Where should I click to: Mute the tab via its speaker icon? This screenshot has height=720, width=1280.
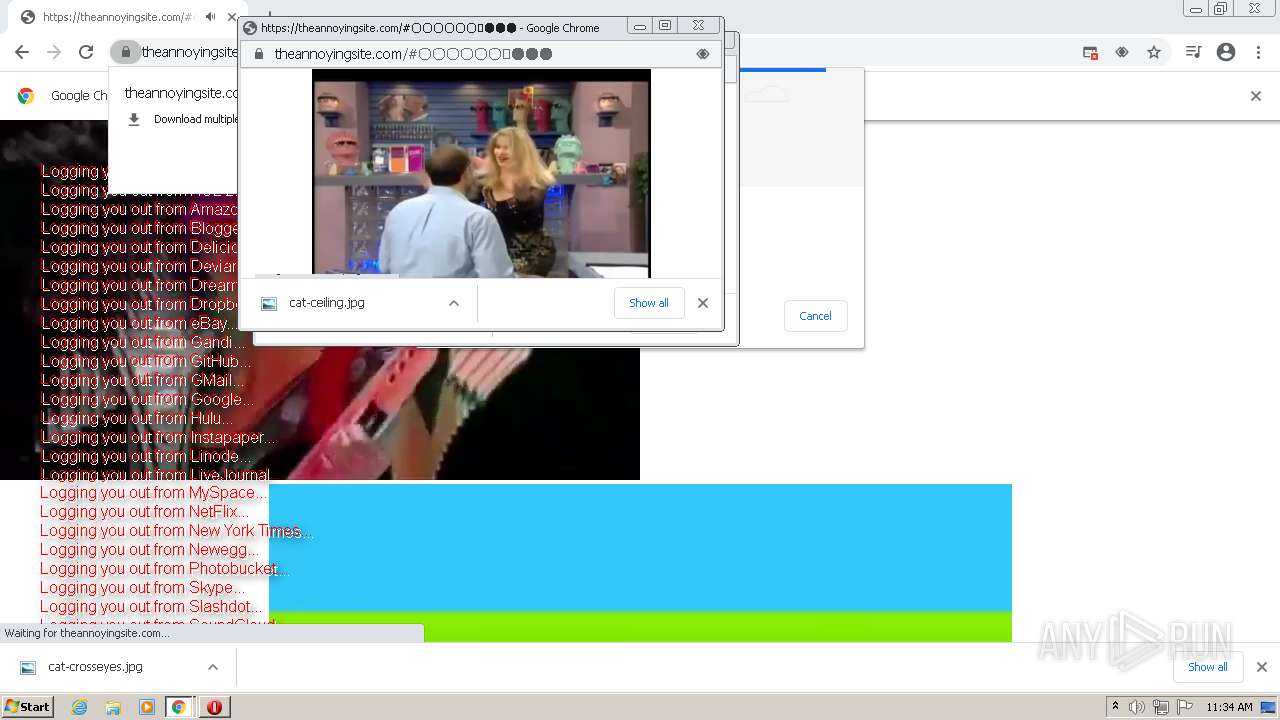click(210, 17)
